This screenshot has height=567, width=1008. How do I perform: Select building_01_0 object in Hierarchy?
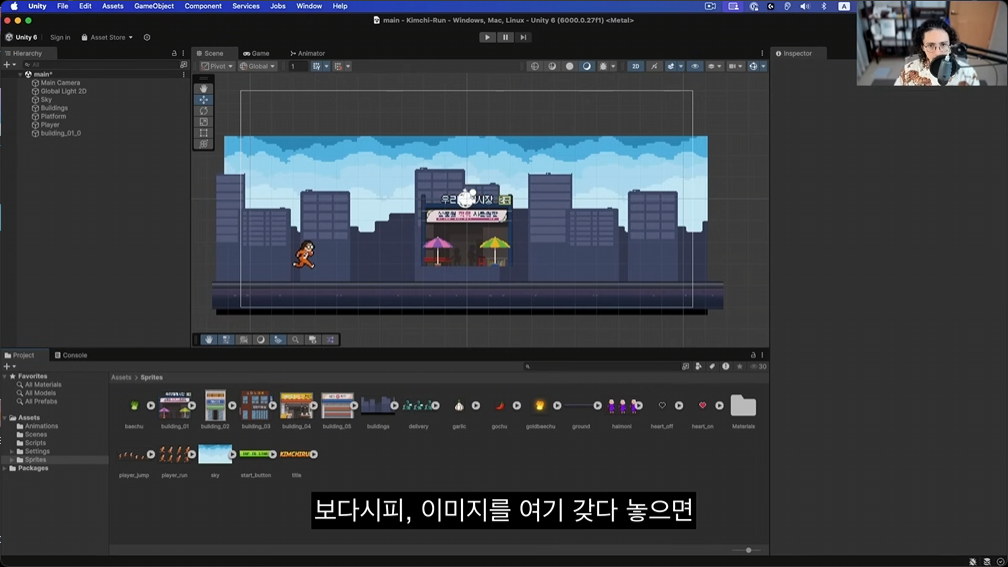click(x=60, y=133)
